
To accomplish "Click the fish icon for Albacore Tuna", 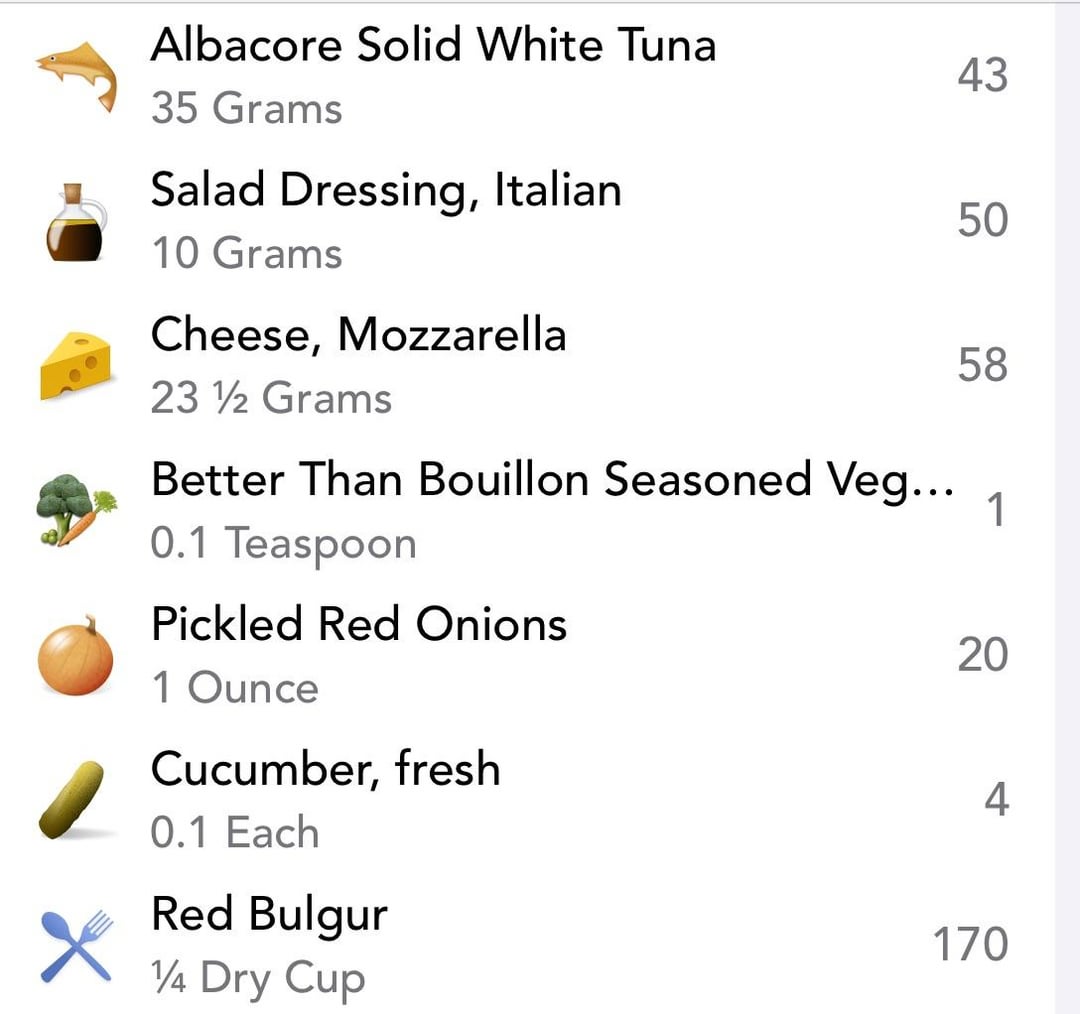I will pos(77,76).
